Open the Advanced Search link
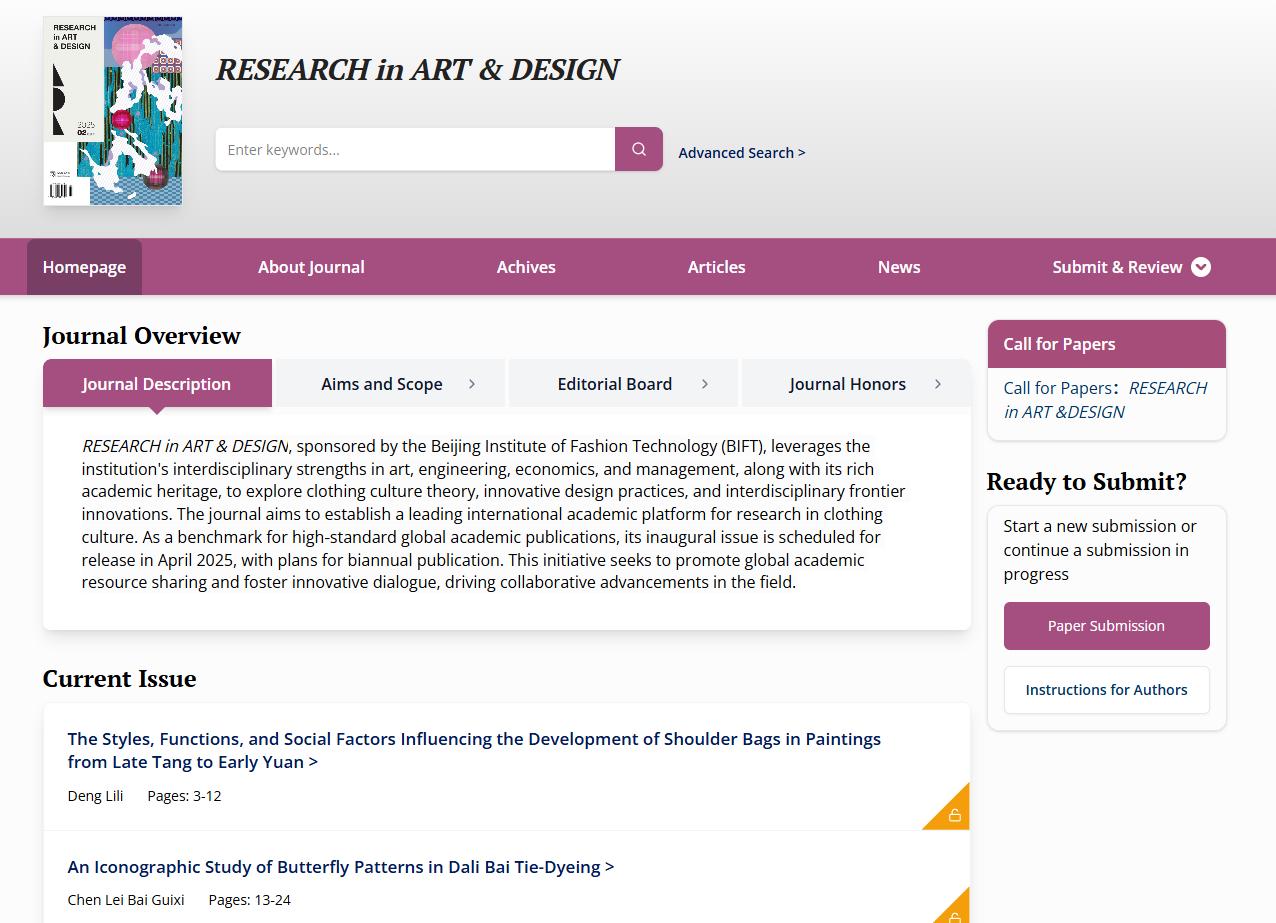The image size is (1276, 923). pos(741,152)
